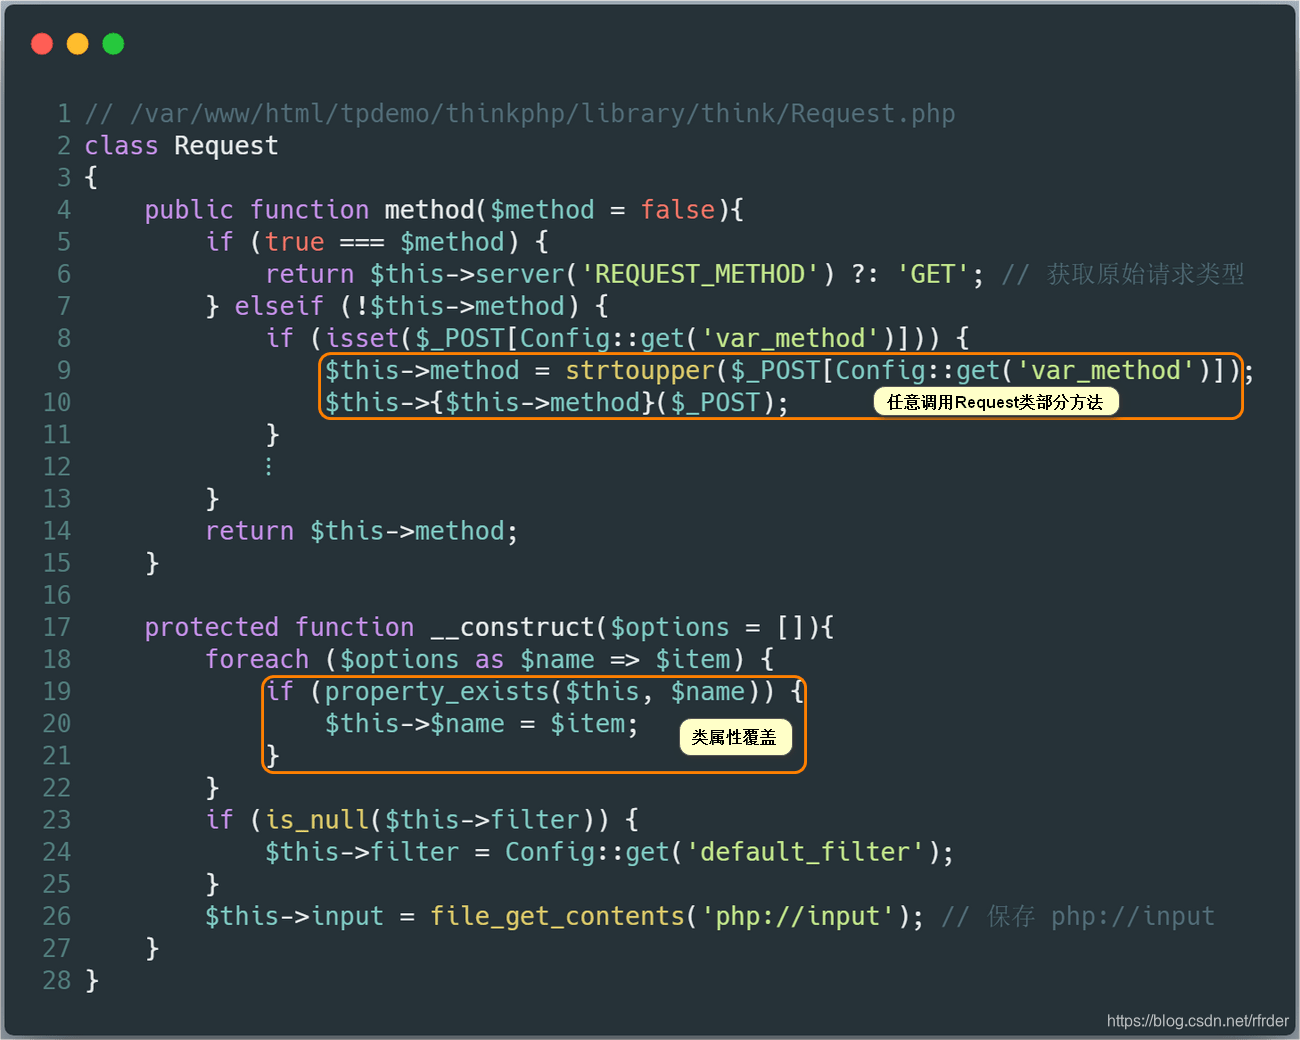Click the 'foreach ($options as $name => $item)' line
Screen dimensions: 1300x1040
pos(490,660)
